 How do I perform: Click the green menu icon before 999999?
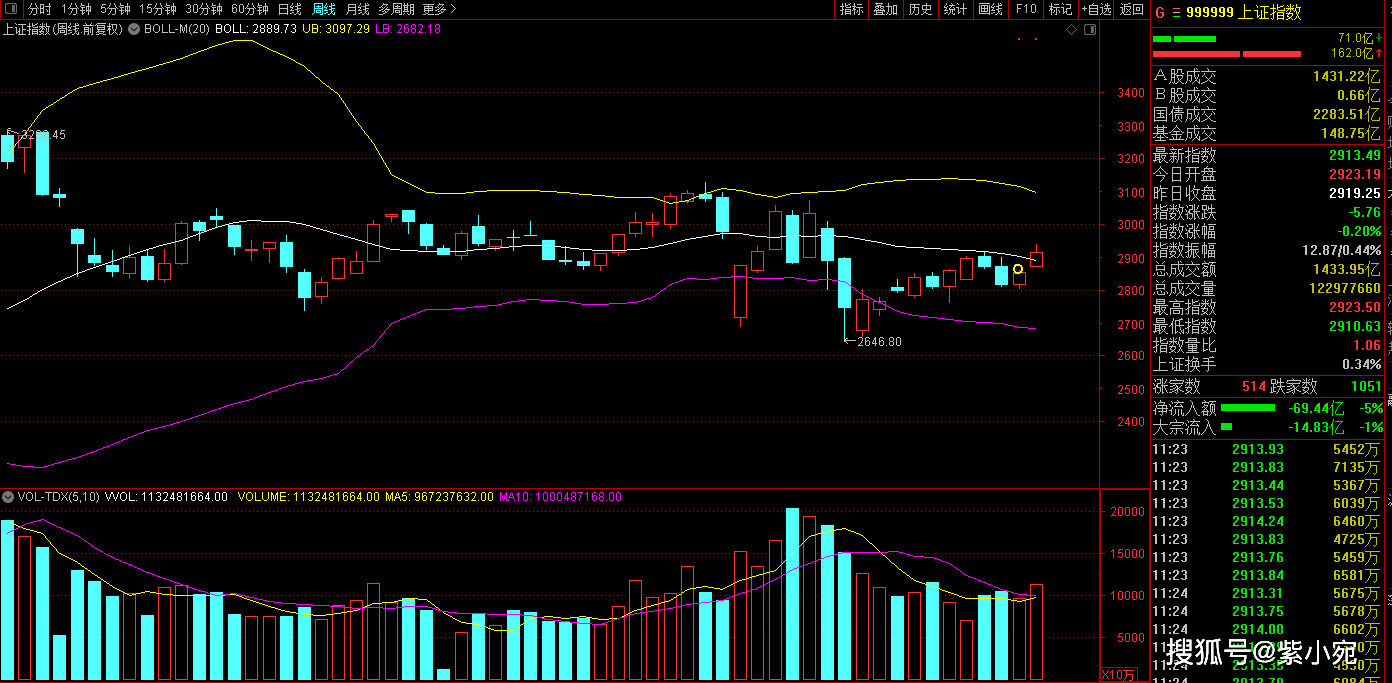coord(1176,13)
